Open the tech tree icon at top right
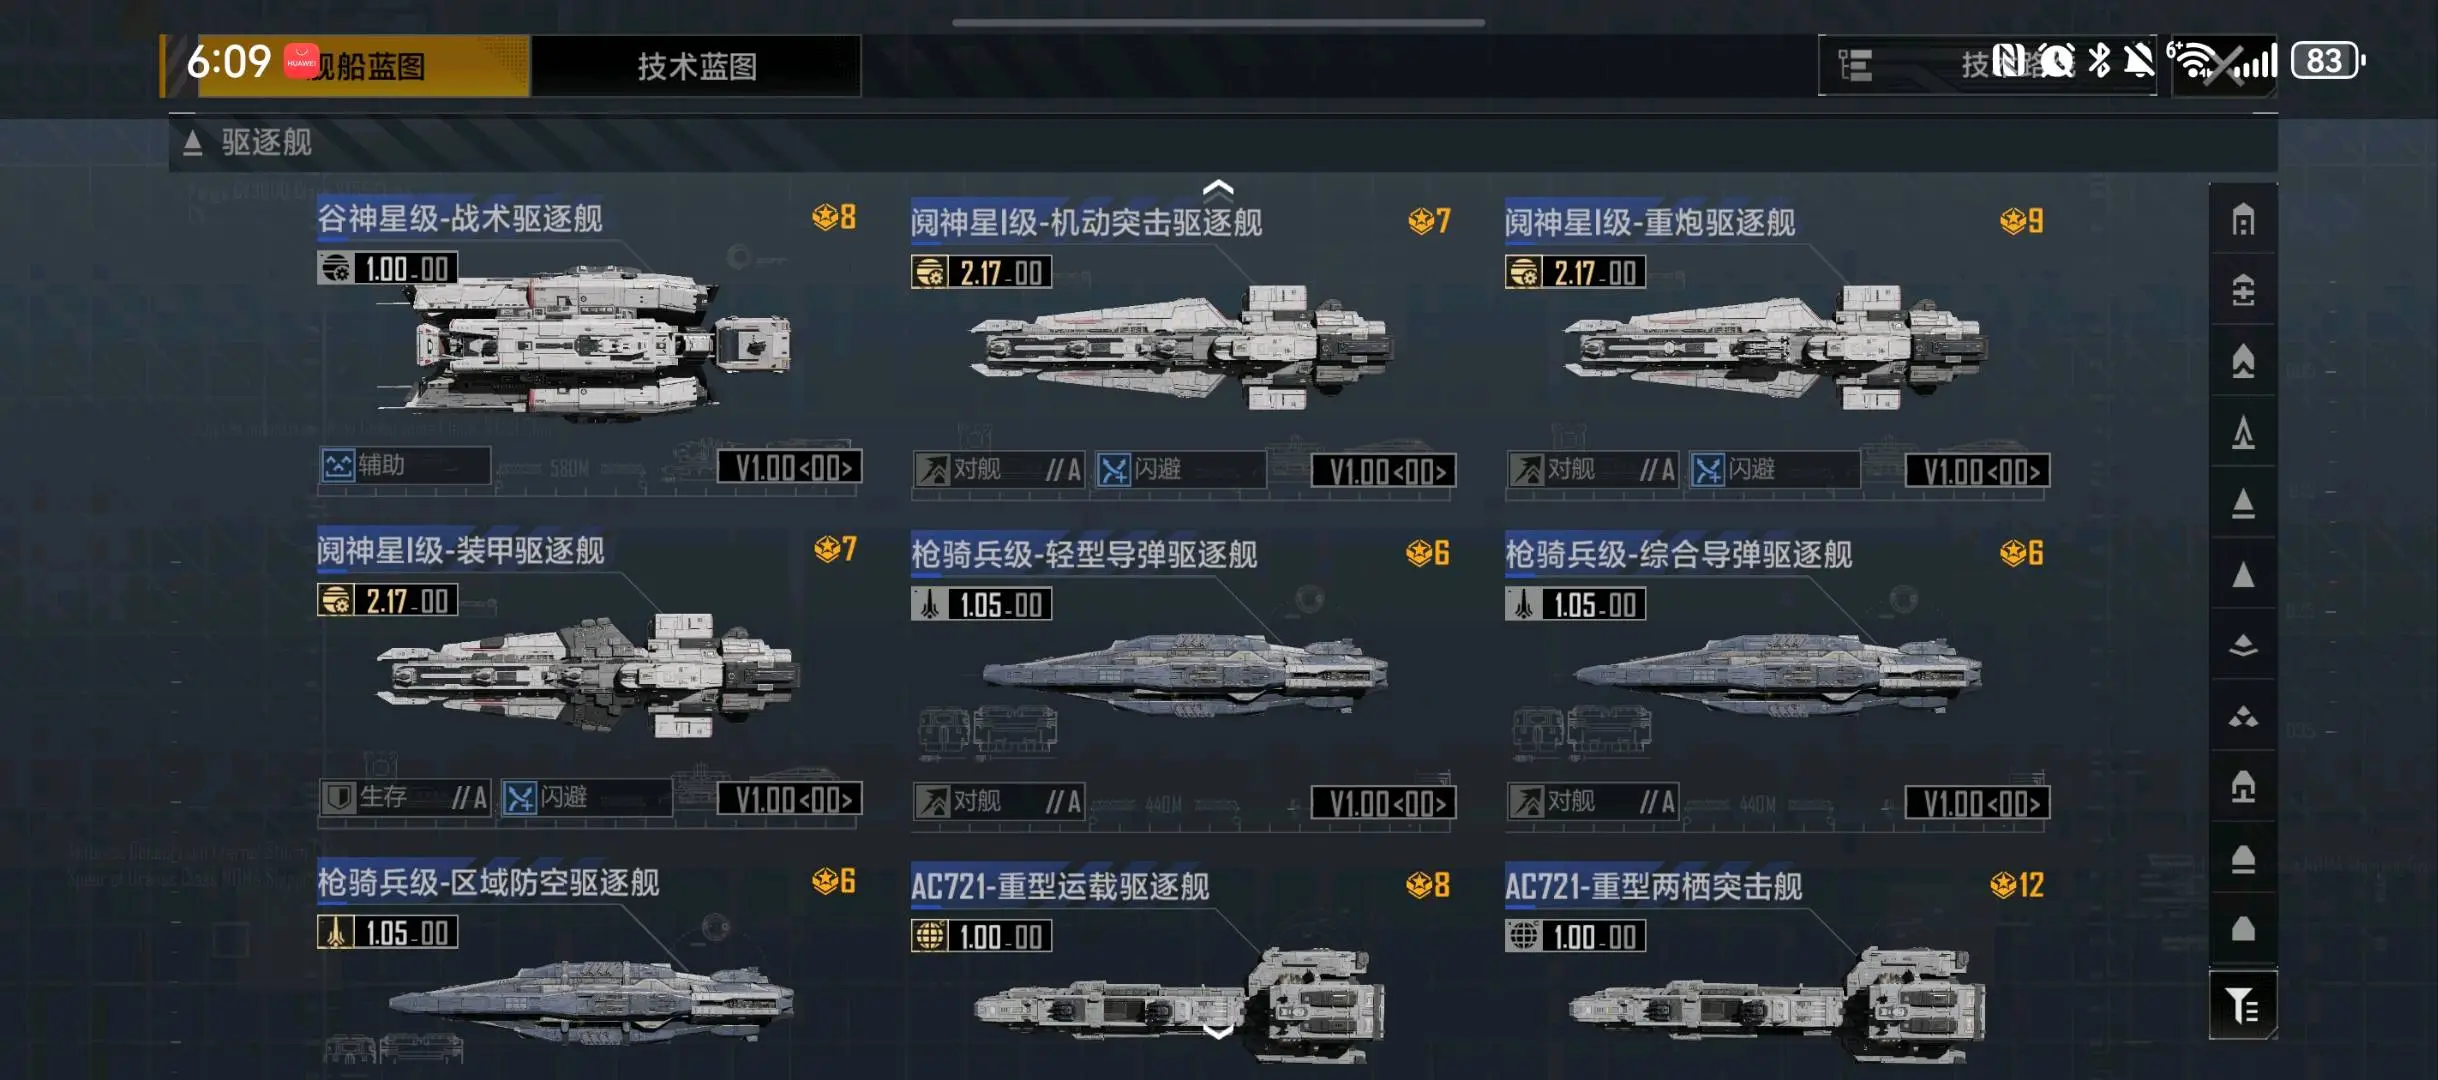The height and width of the screenshot is (1080, 2438). [1855, 66]
